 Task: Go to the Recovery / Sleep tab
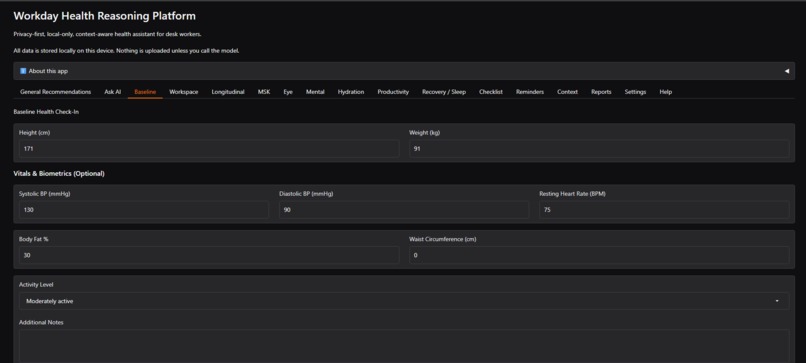tap(444, 92)
